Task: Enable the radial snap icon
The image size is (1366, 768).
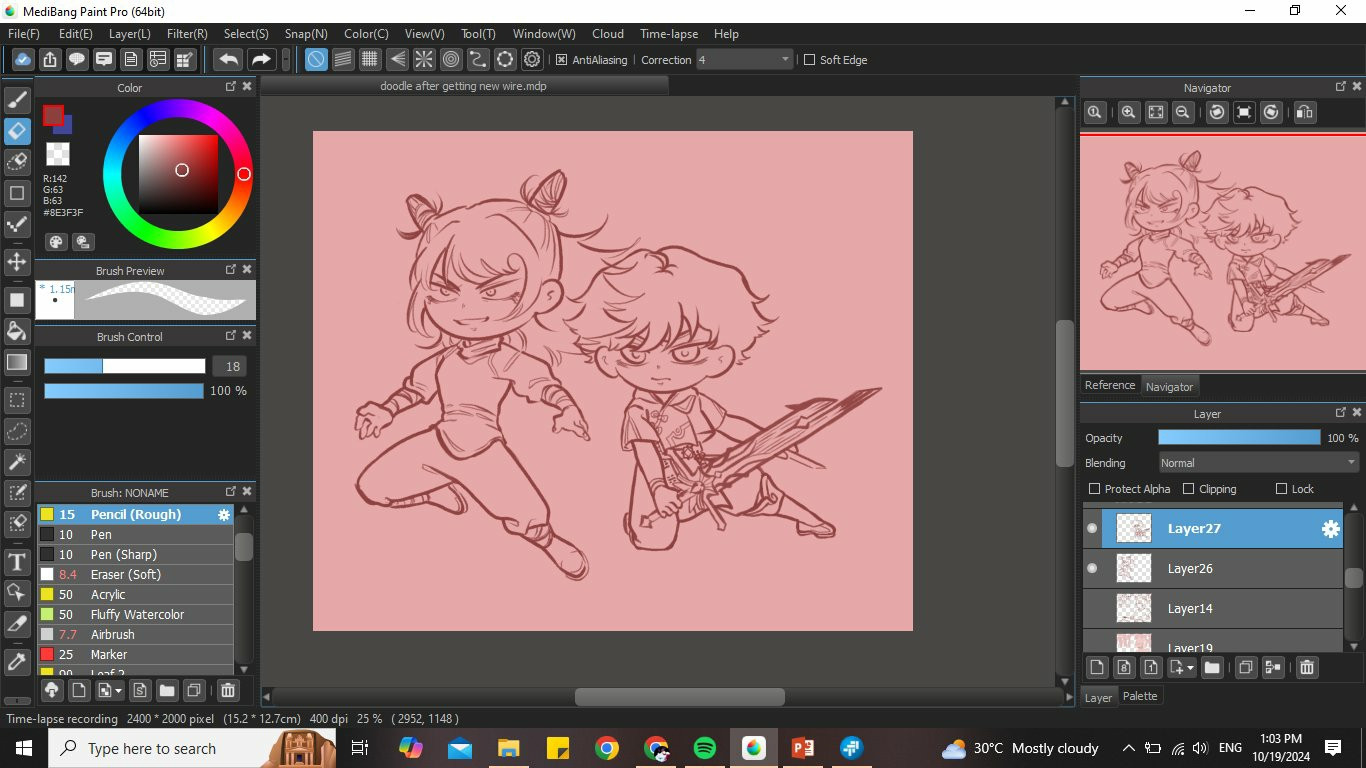Action: [424, 60]
